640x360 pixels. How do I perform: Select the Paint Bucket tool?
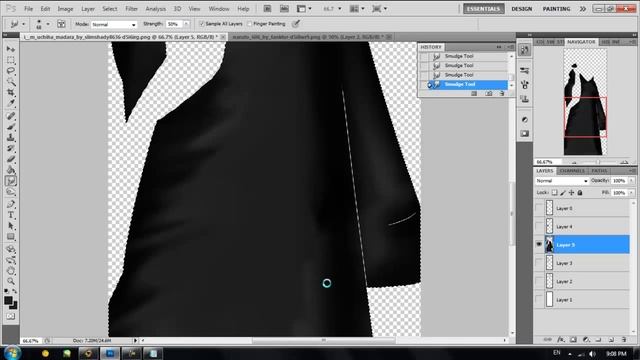11,170
